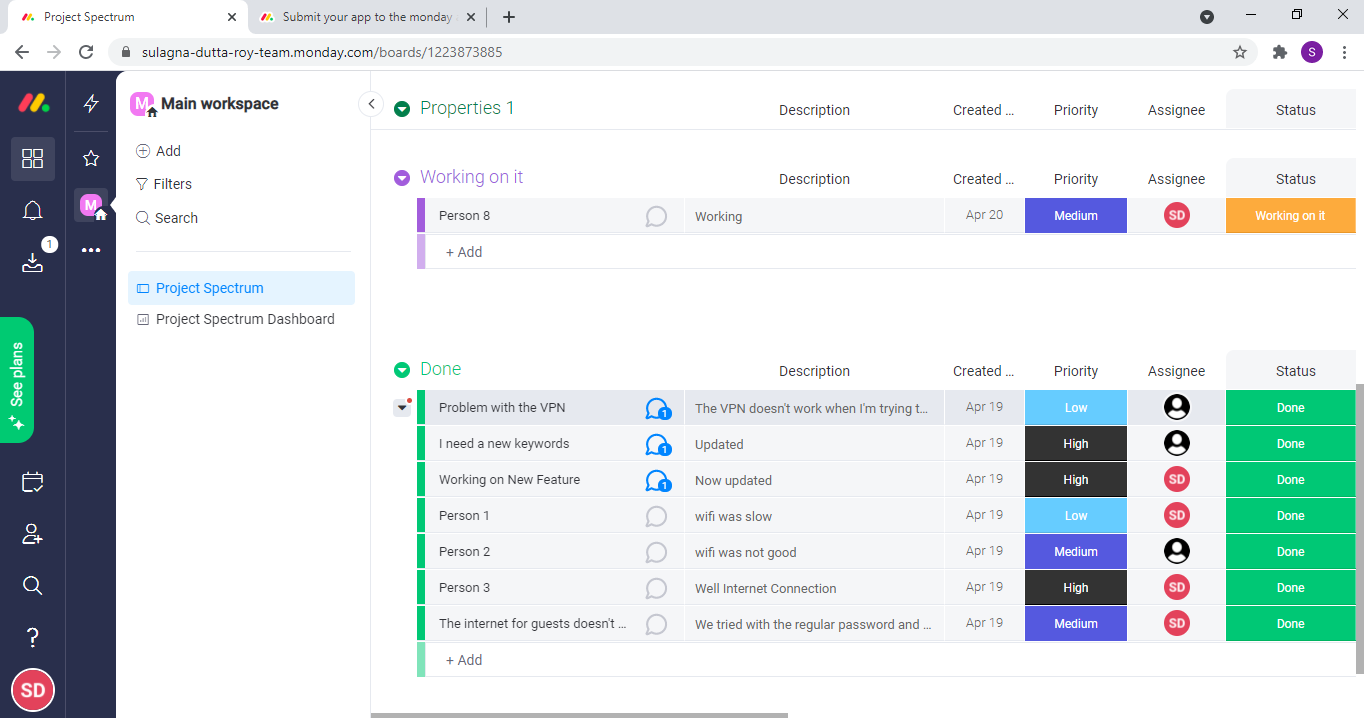
Task: Open the See plans banner
Action: [18, 380]
